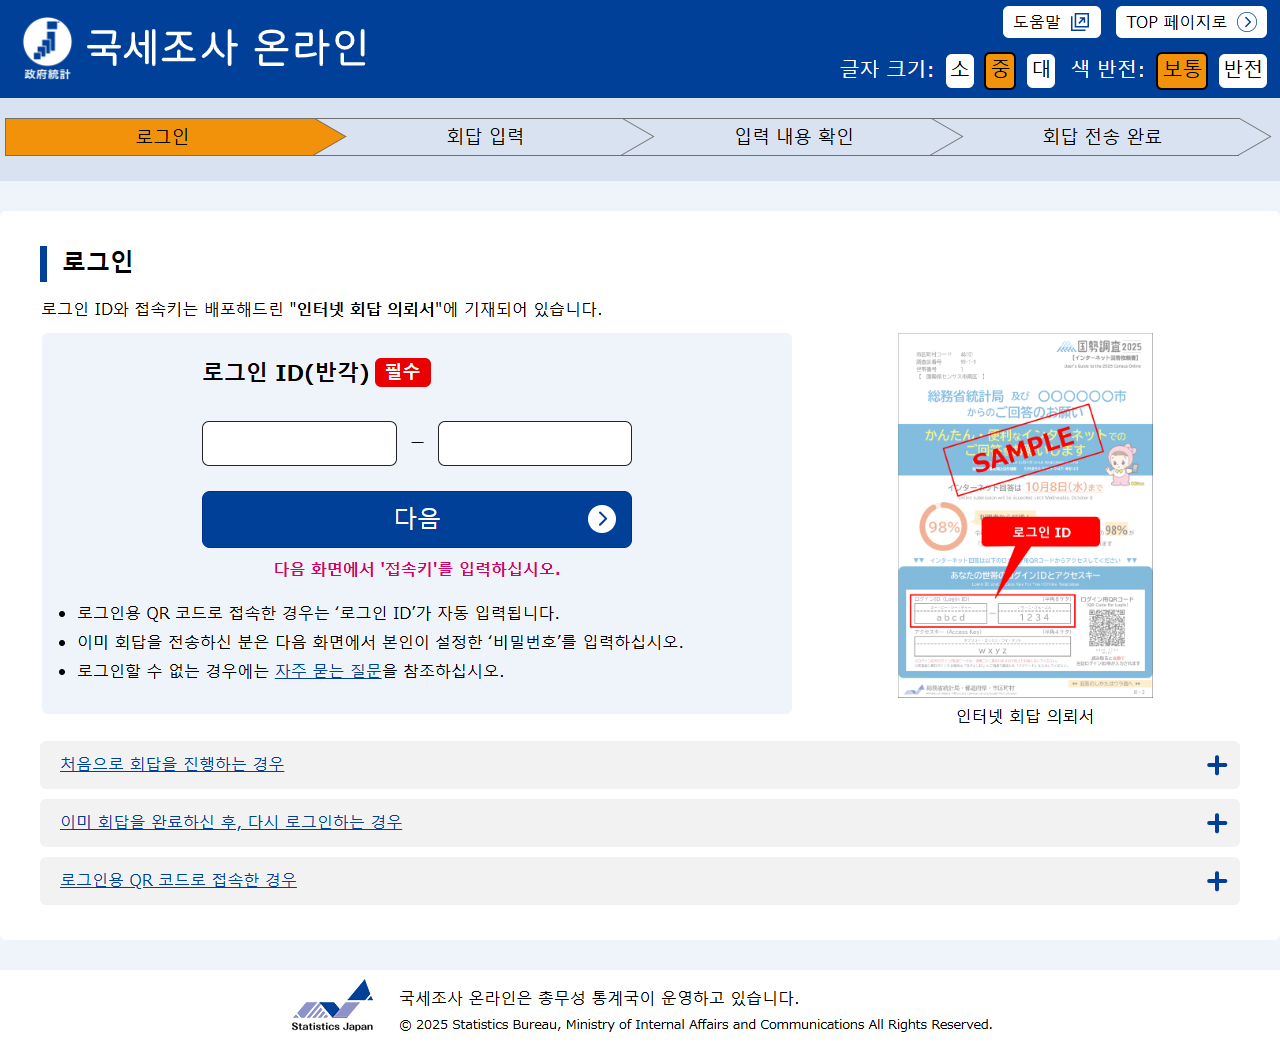Go to TOP 페이지로
Viewport: 1280px width, 1052px height.
click(x=1190, y=22)
